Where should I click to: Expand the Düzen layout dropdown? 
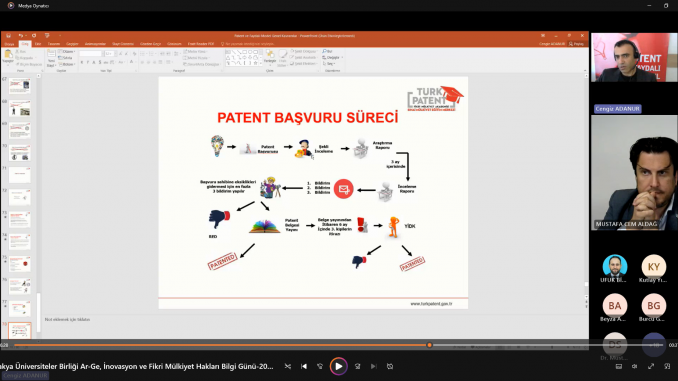(67, 51)
